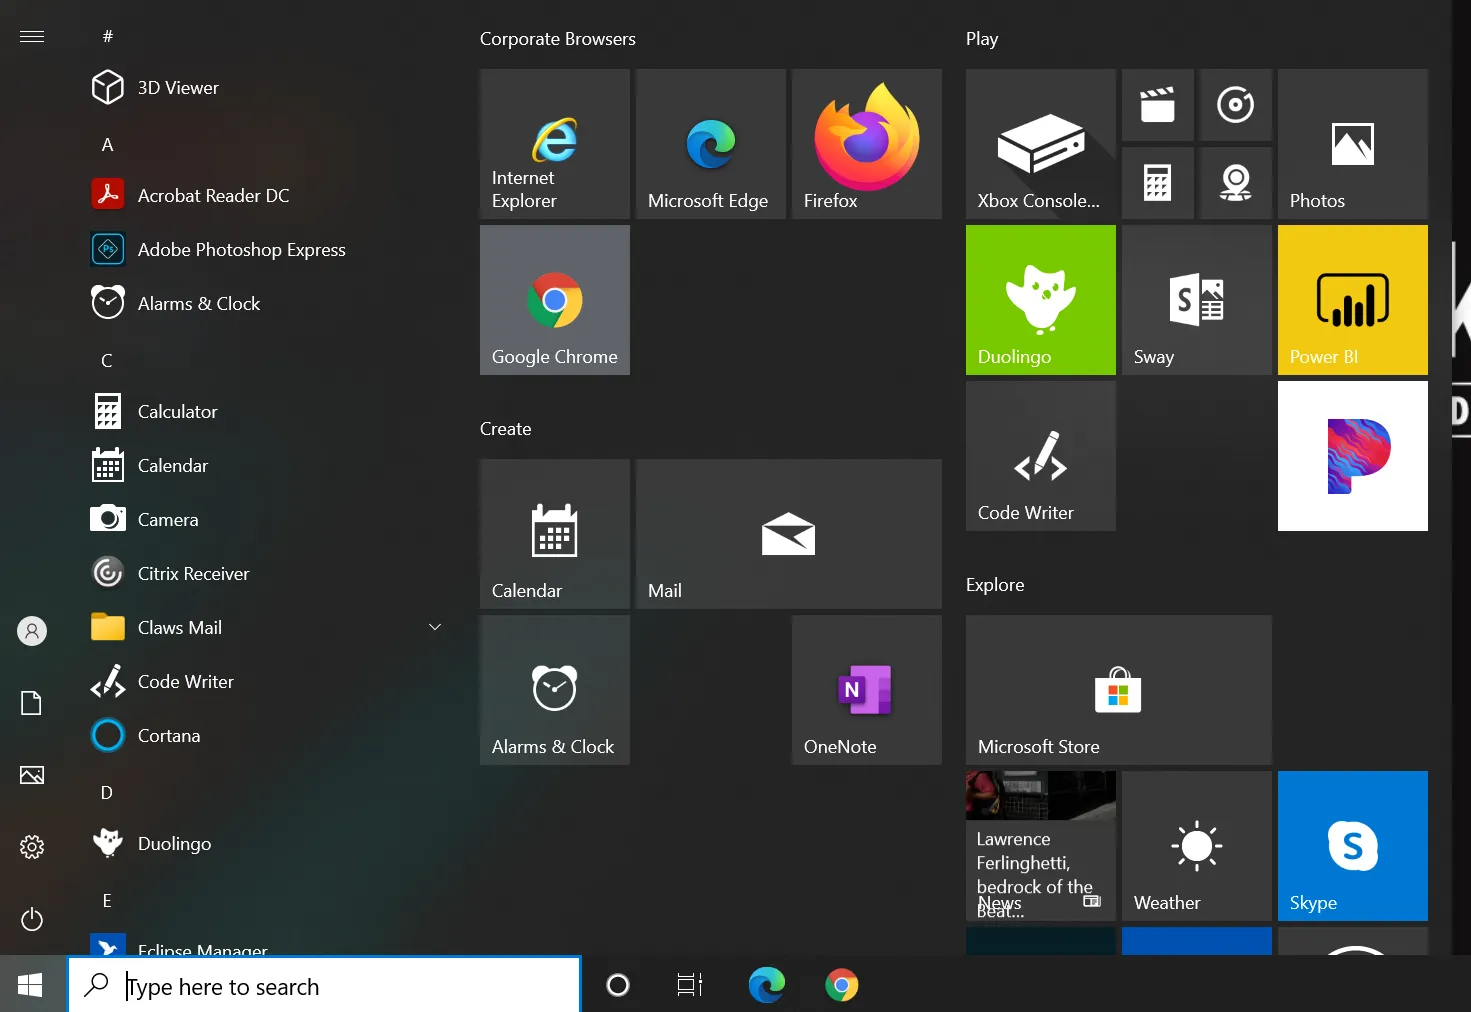Launch Edge from the taskbar

[767, 985]
